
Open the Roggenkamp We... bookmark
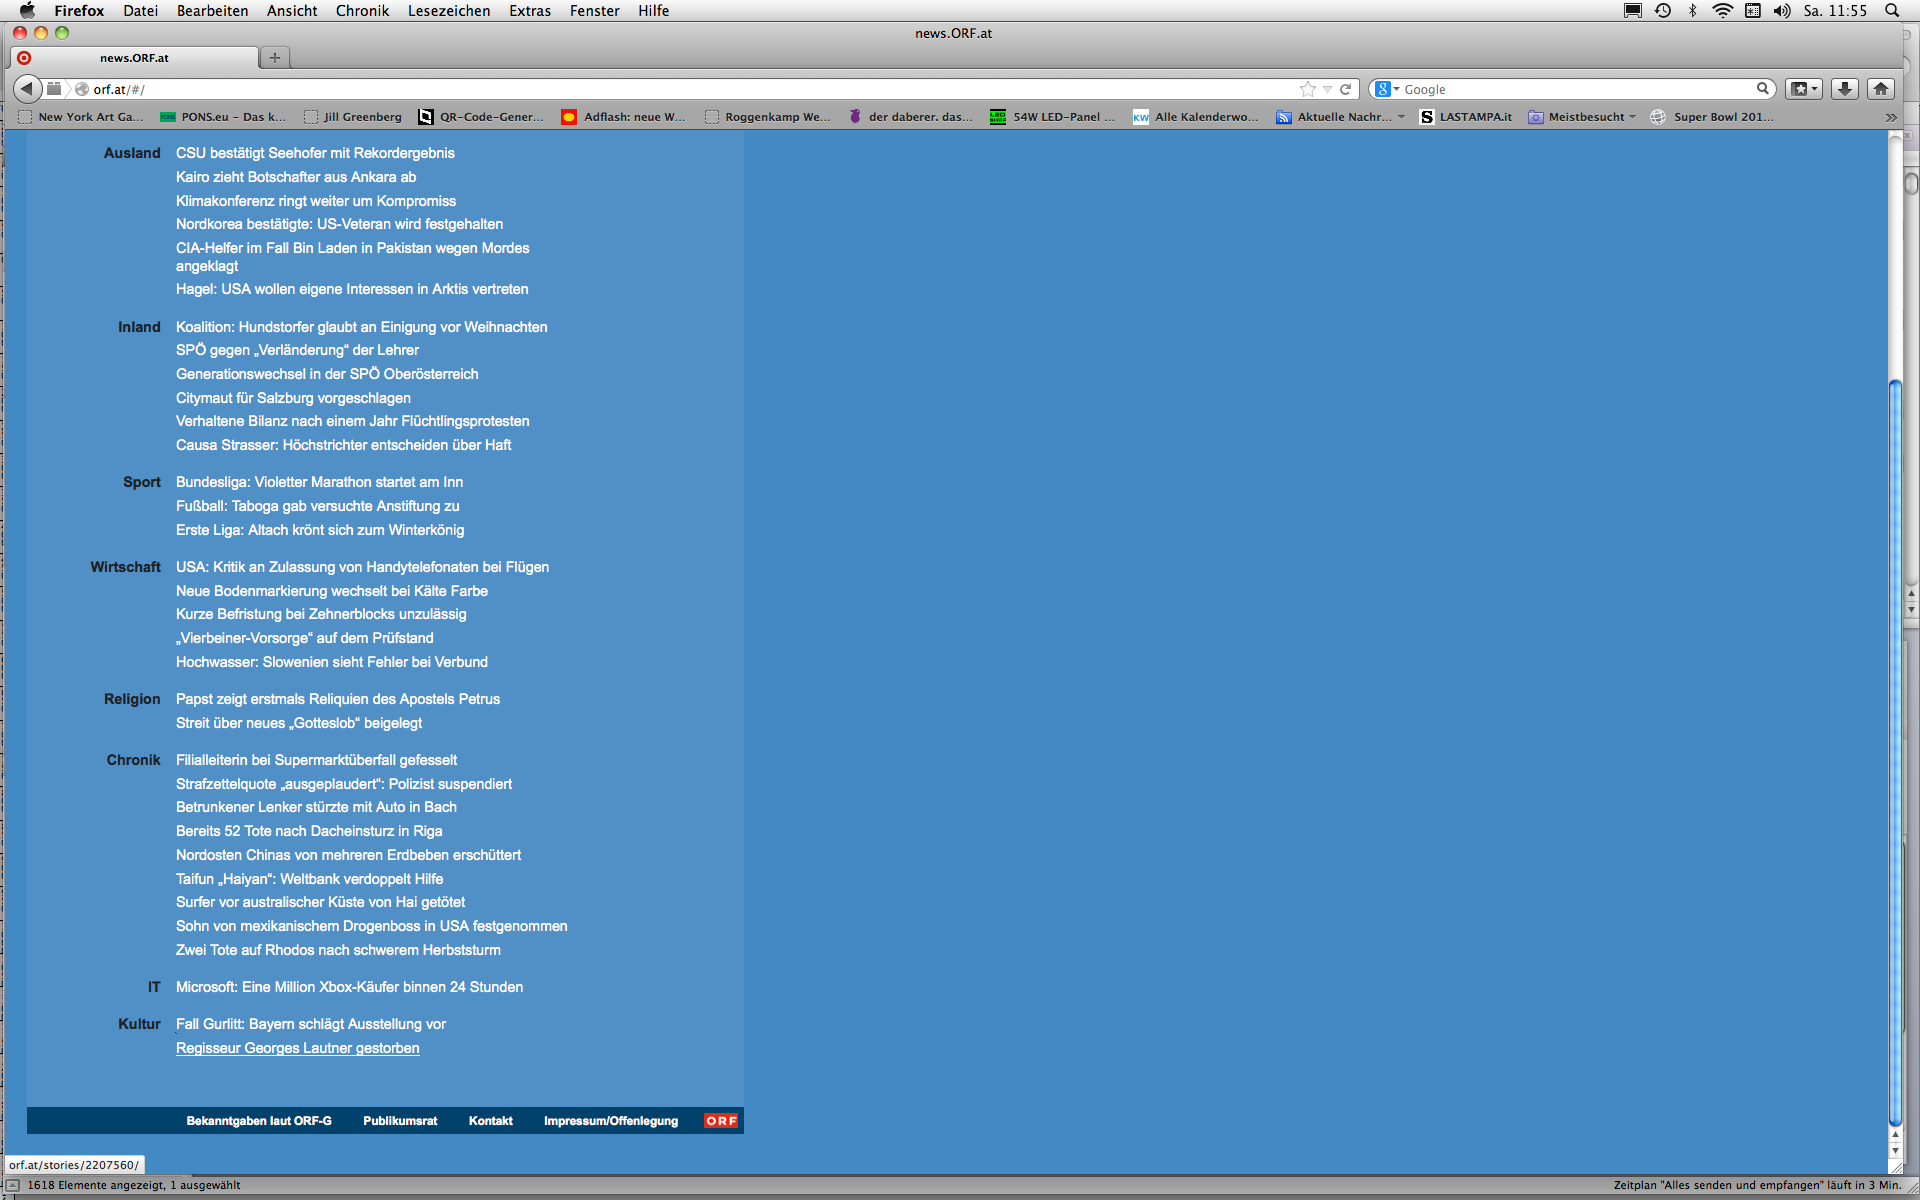coord(767,117)
